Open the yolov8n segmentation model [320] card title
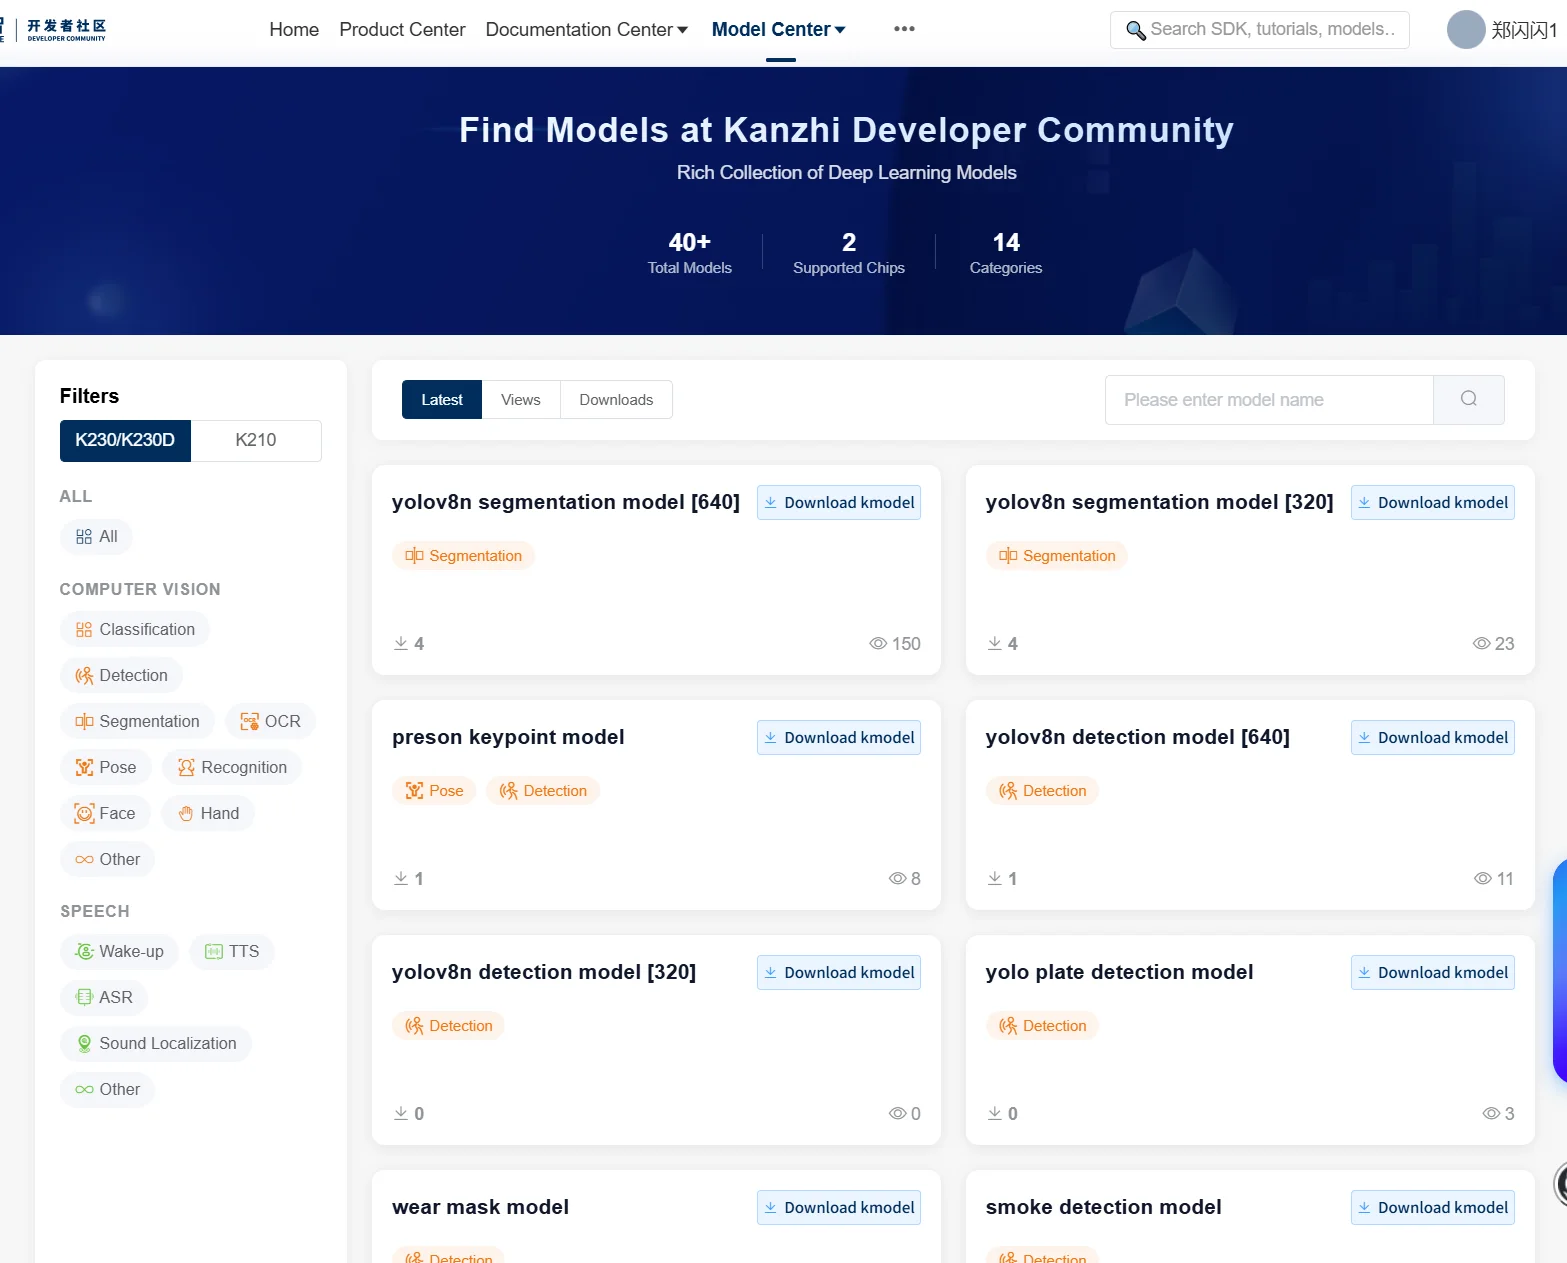This screenshot has width=1567, height=1263. 1159,502
